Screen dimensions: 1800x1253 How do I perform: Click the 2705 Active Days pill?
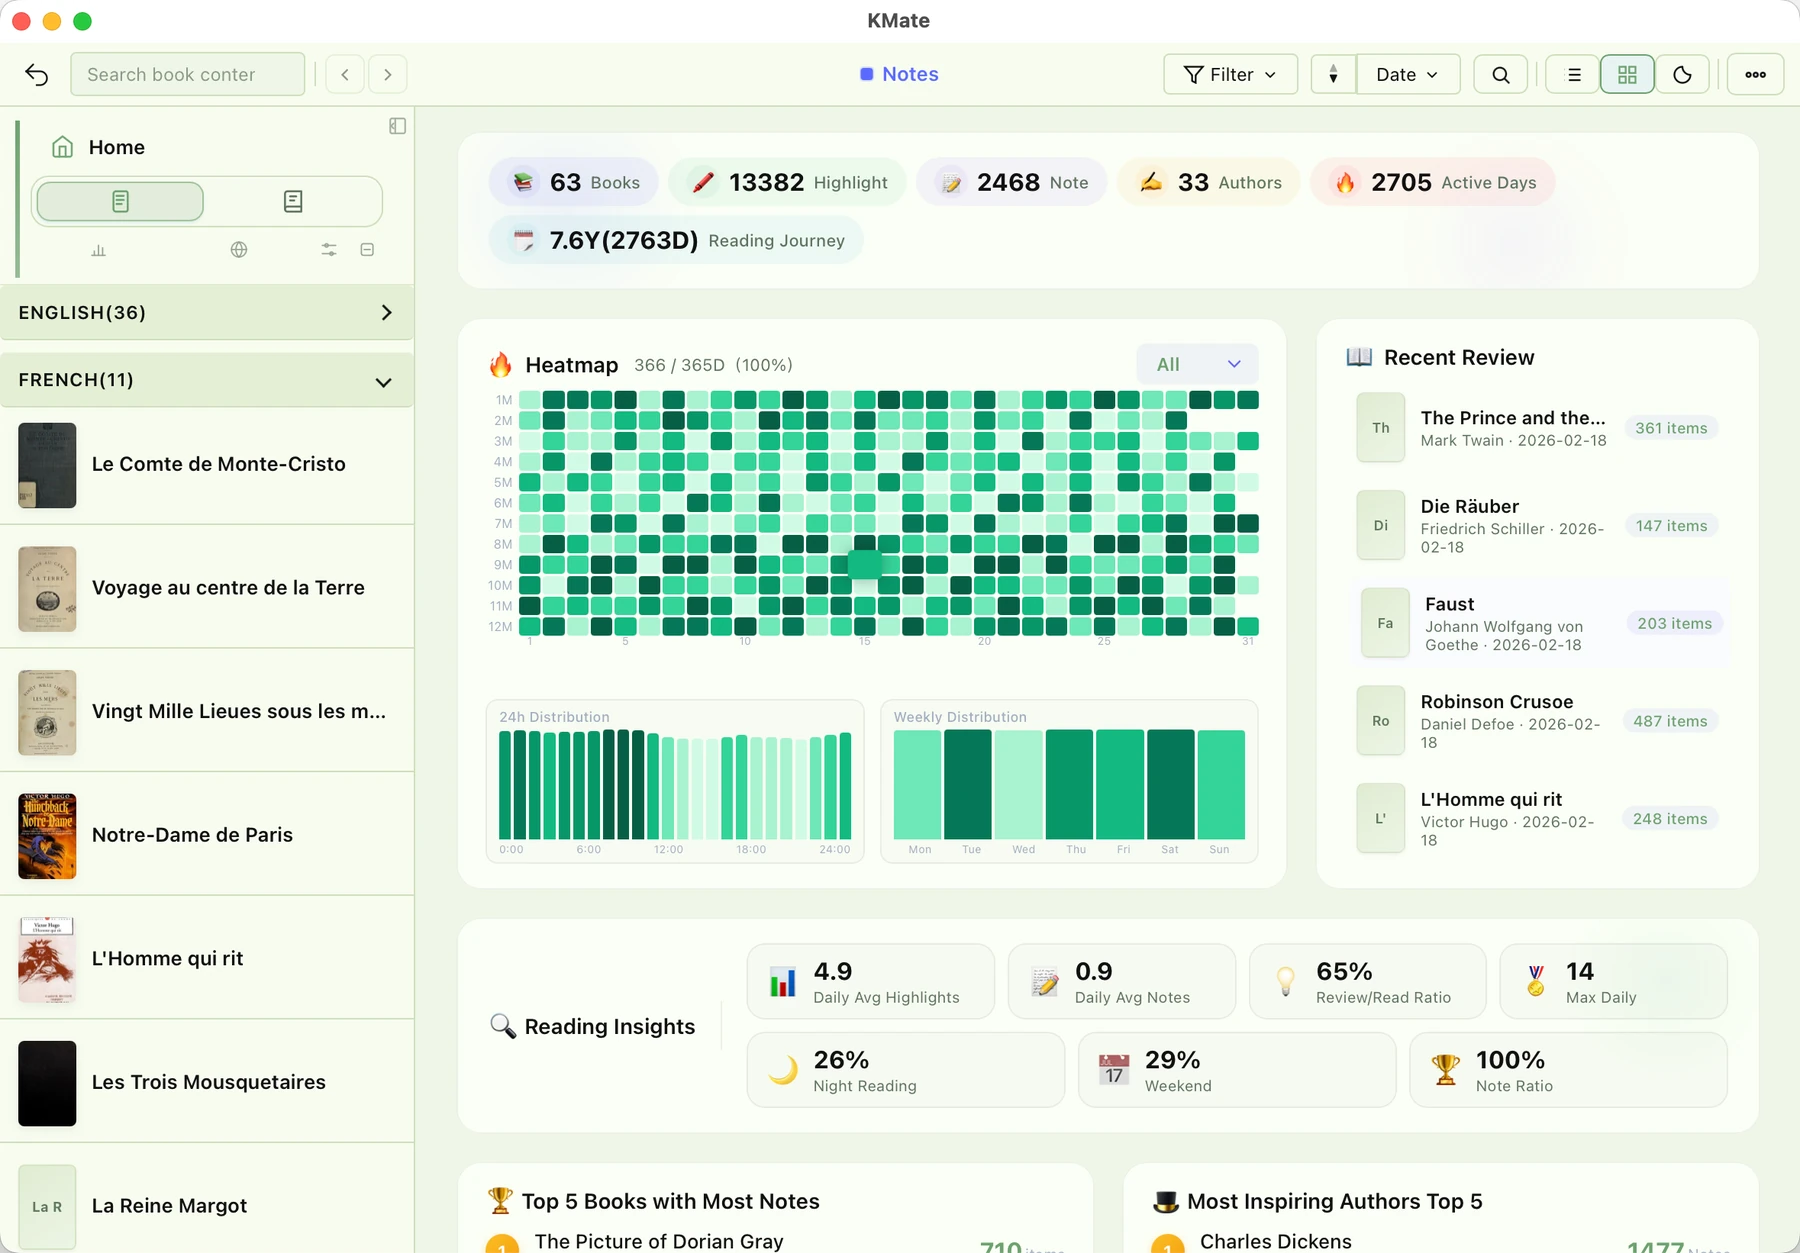point(1433,182)
